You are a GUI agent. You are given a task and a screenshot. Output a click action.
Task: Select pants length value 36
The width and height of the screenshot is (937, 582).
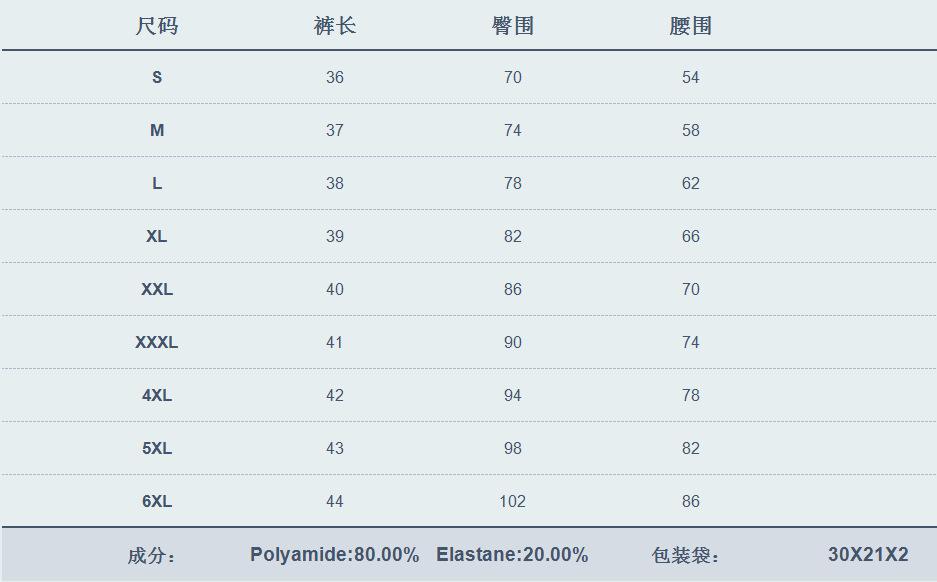coord(335,77)
